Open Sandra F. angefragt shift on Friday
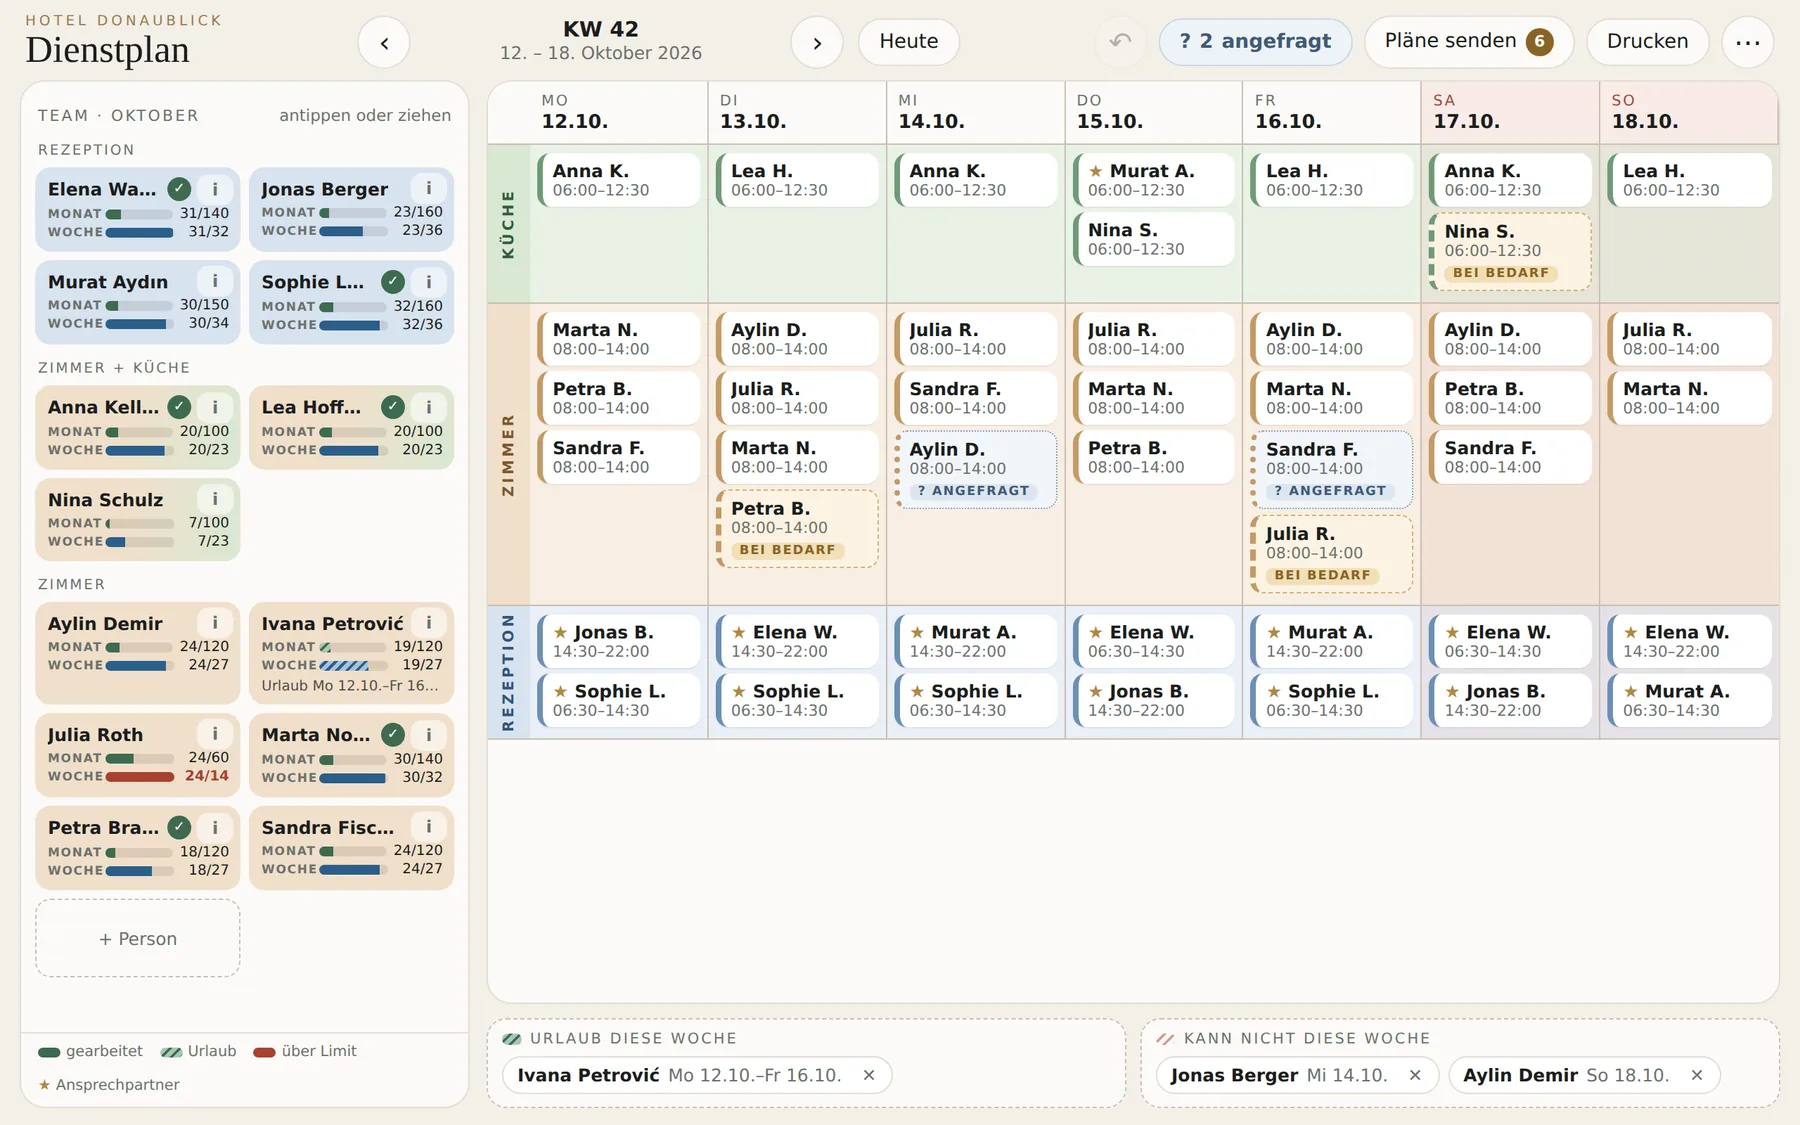The image size is (1800, 1125). click(x=1332, y=469)
